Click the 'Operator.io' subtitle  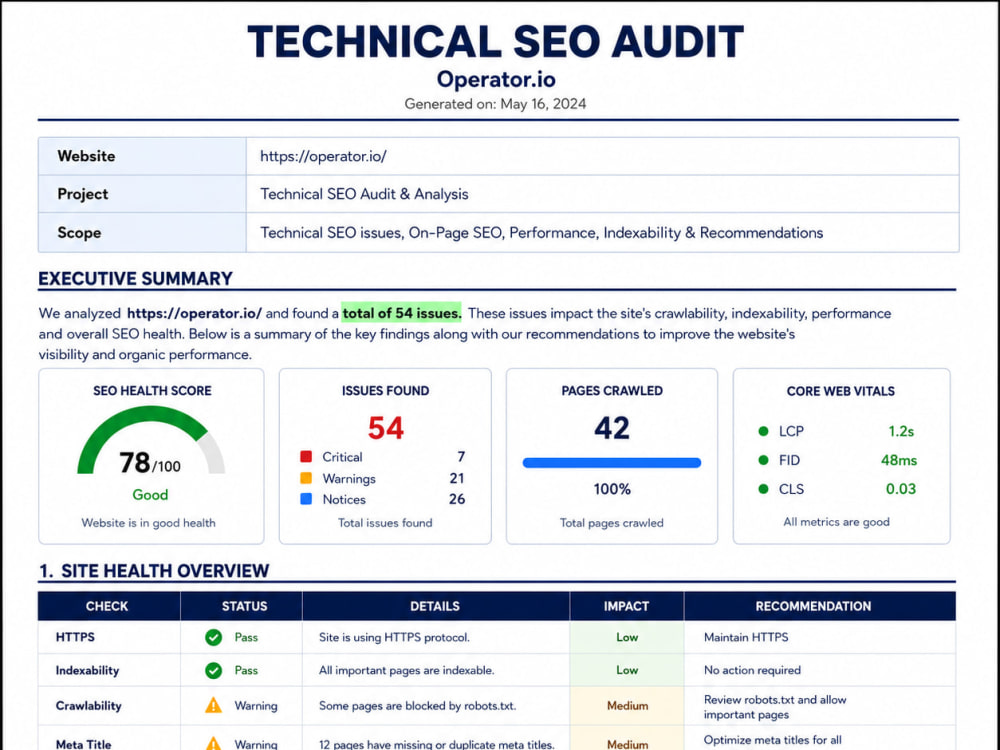pos(496,80)
